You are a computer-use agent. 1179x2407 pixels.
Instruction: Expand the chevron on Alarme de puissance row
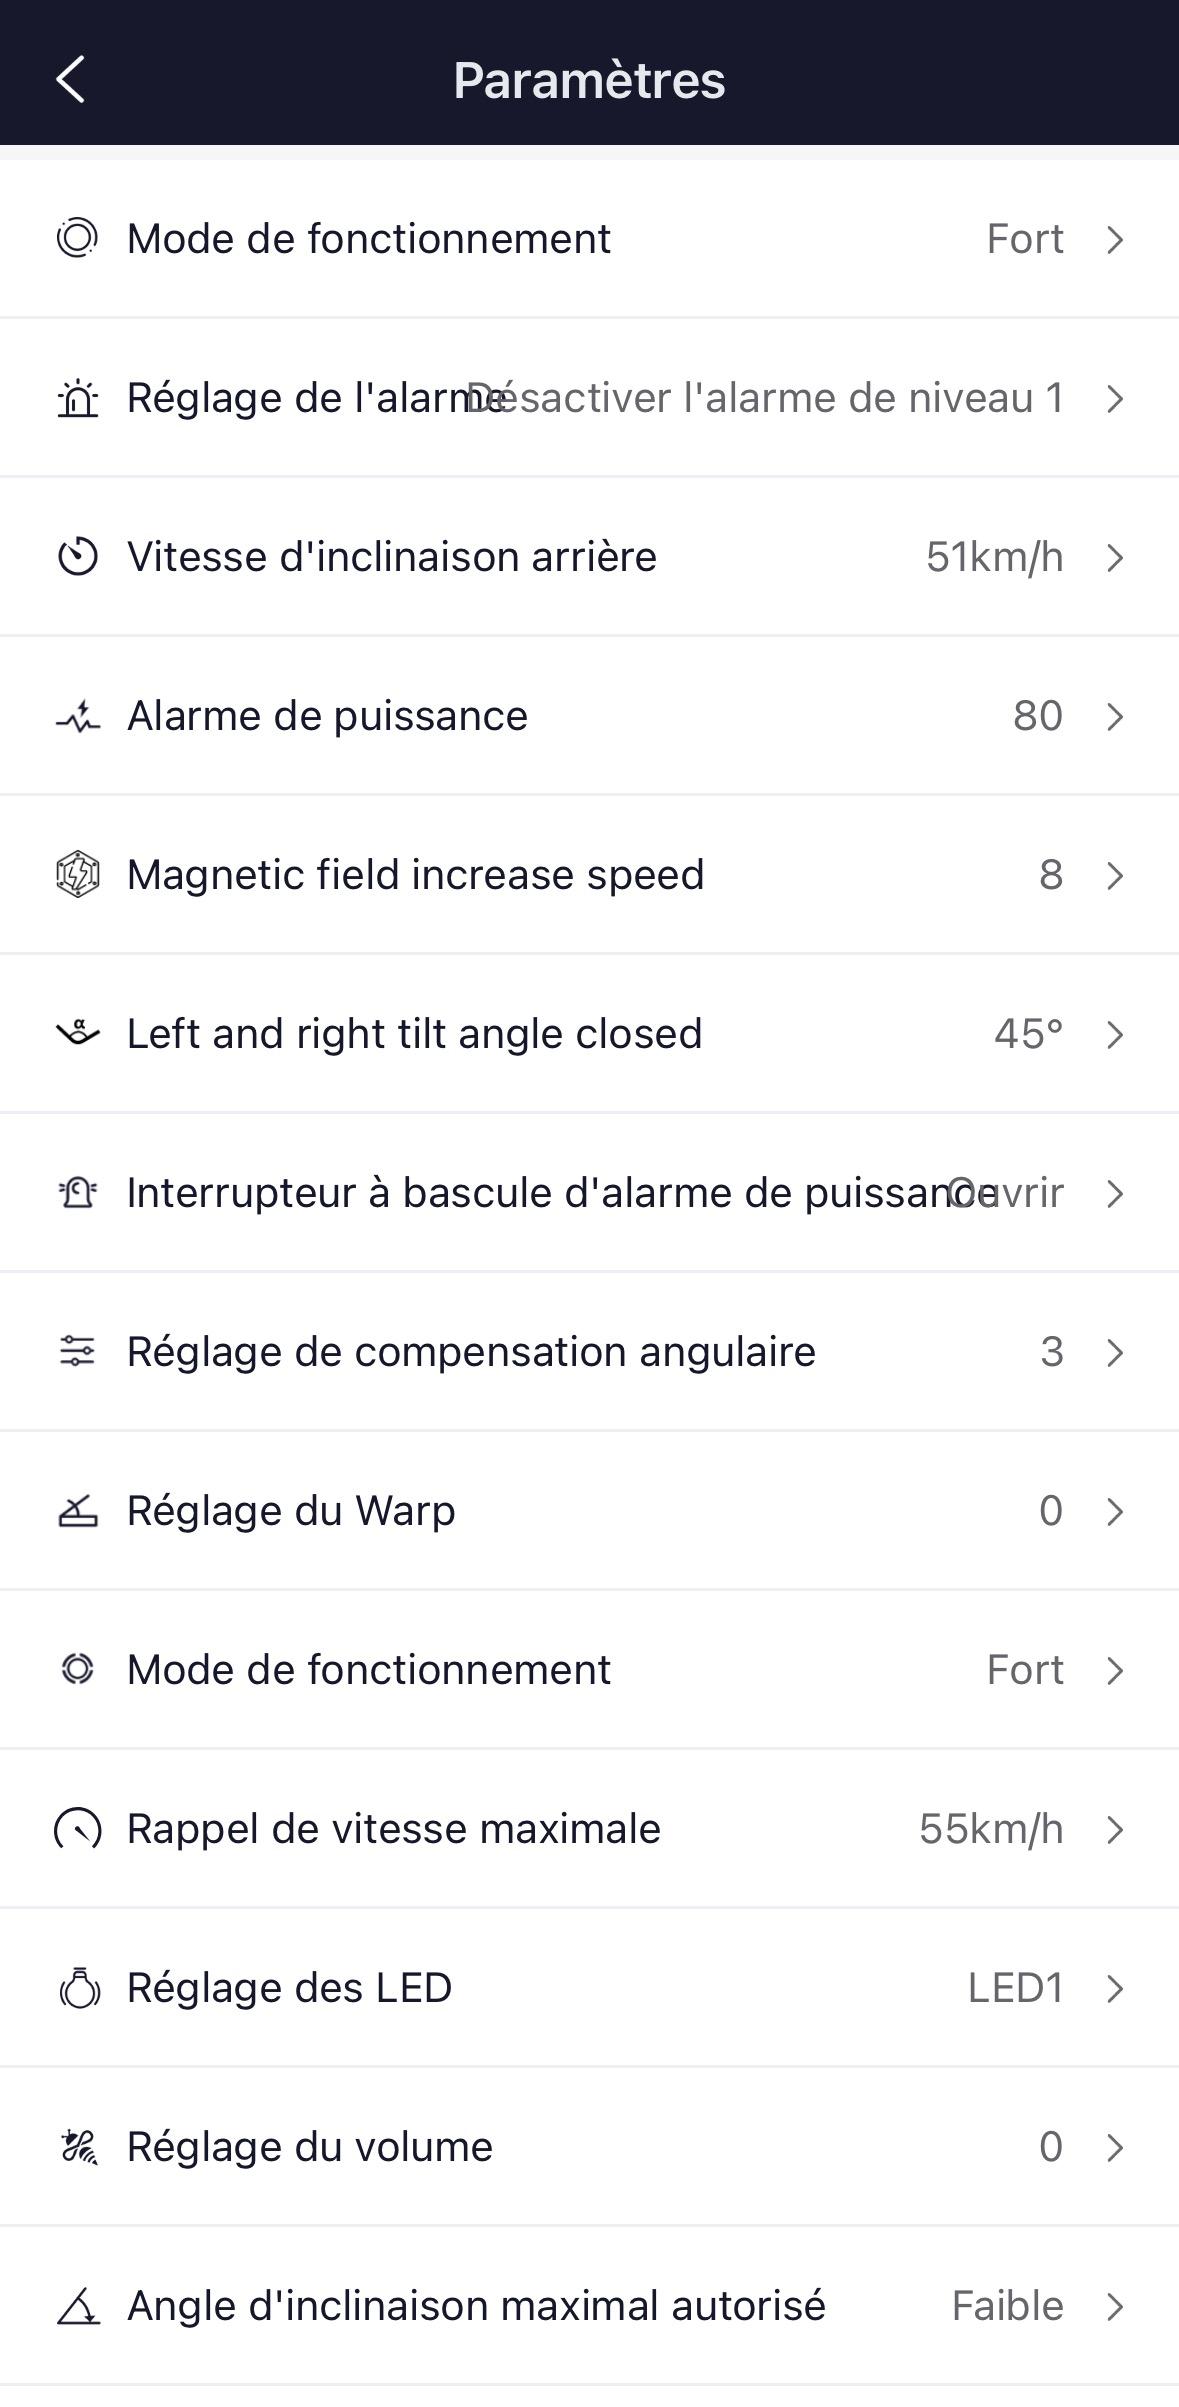pyautogui.click(x=1115, y=717)
